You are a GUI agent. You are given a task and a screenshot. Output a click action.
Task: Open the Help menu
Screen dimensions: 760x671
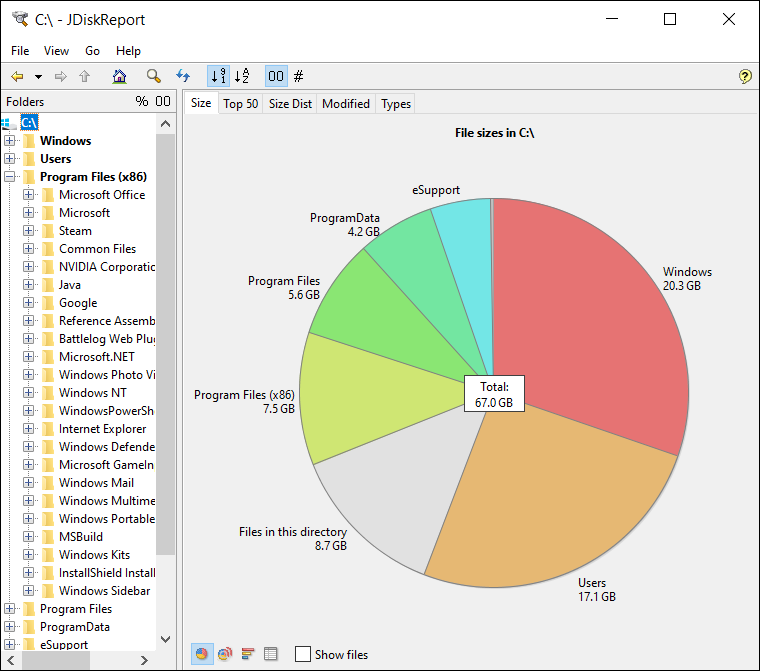click(128, 51)
